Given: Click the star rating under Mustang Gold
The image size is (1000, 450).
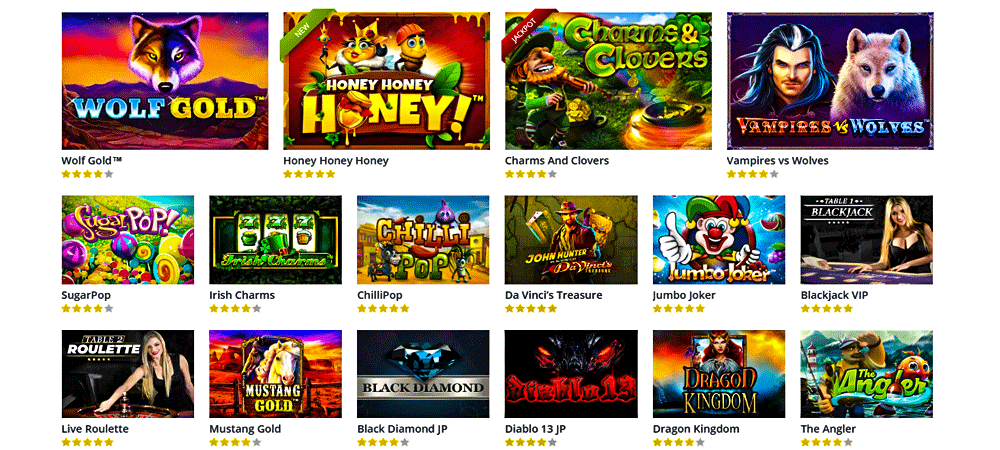Looking at the screenshot, I should click(235, 442).
